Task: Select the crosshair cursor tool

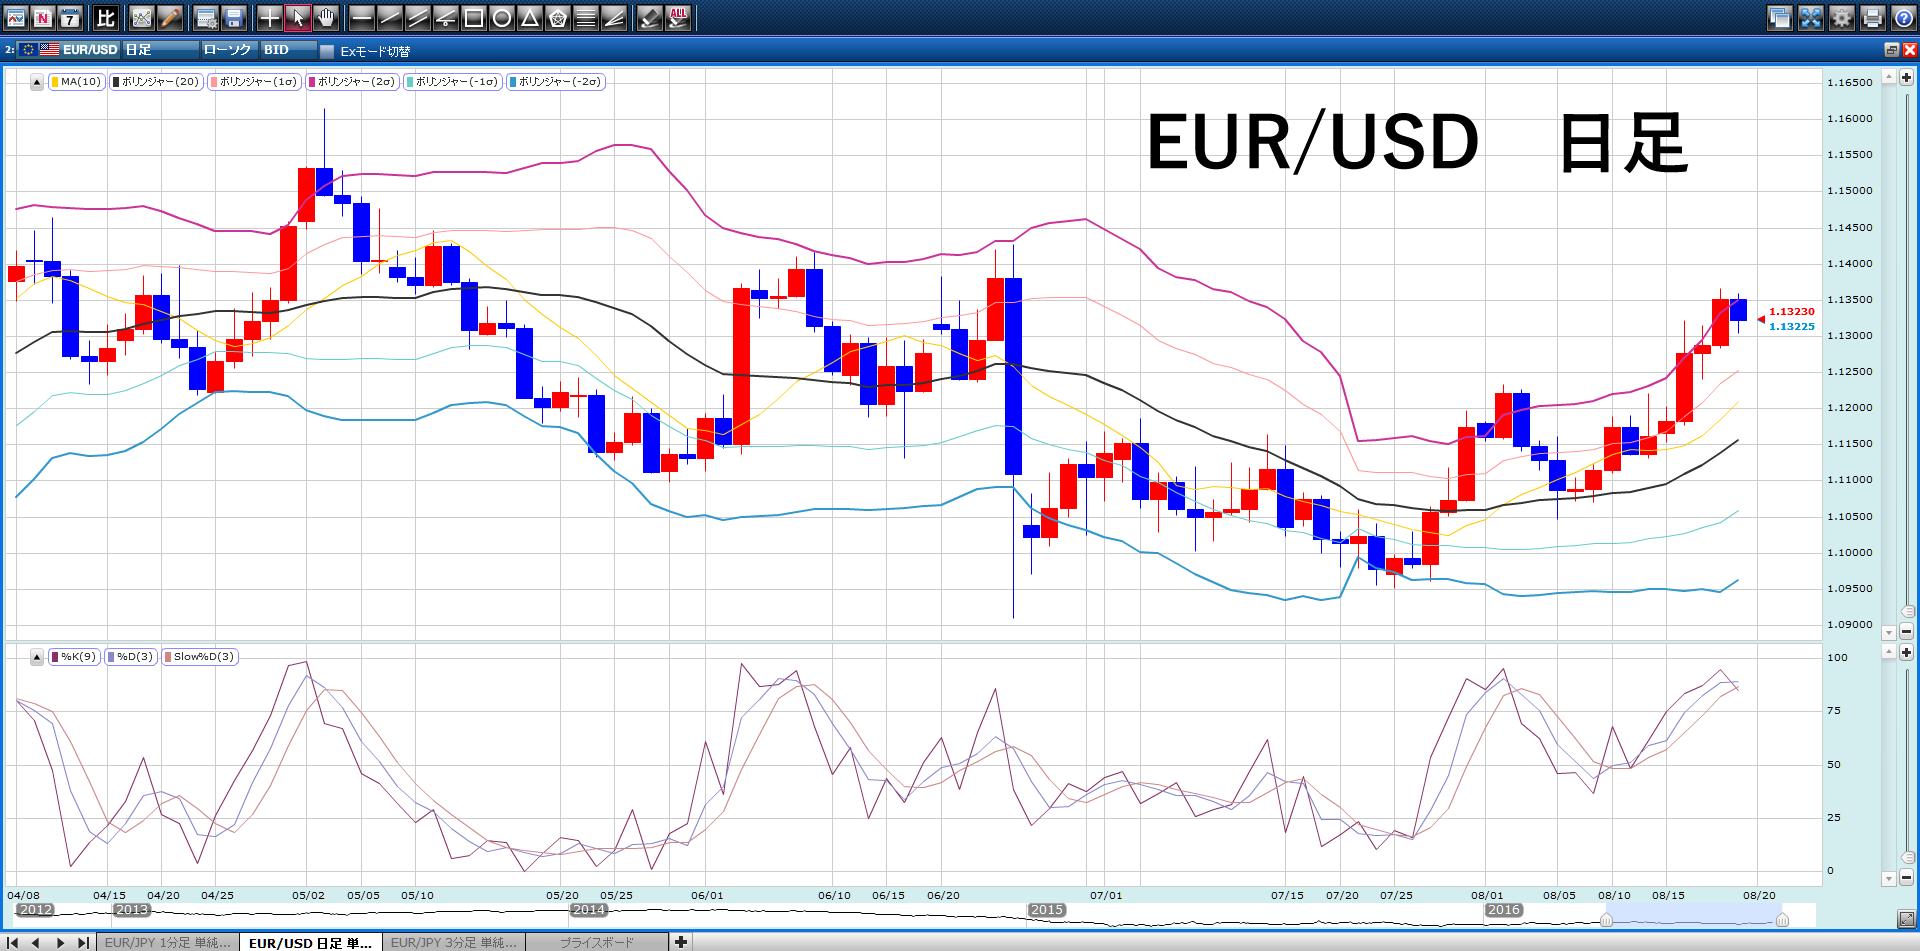Action: tap(270, 17)
